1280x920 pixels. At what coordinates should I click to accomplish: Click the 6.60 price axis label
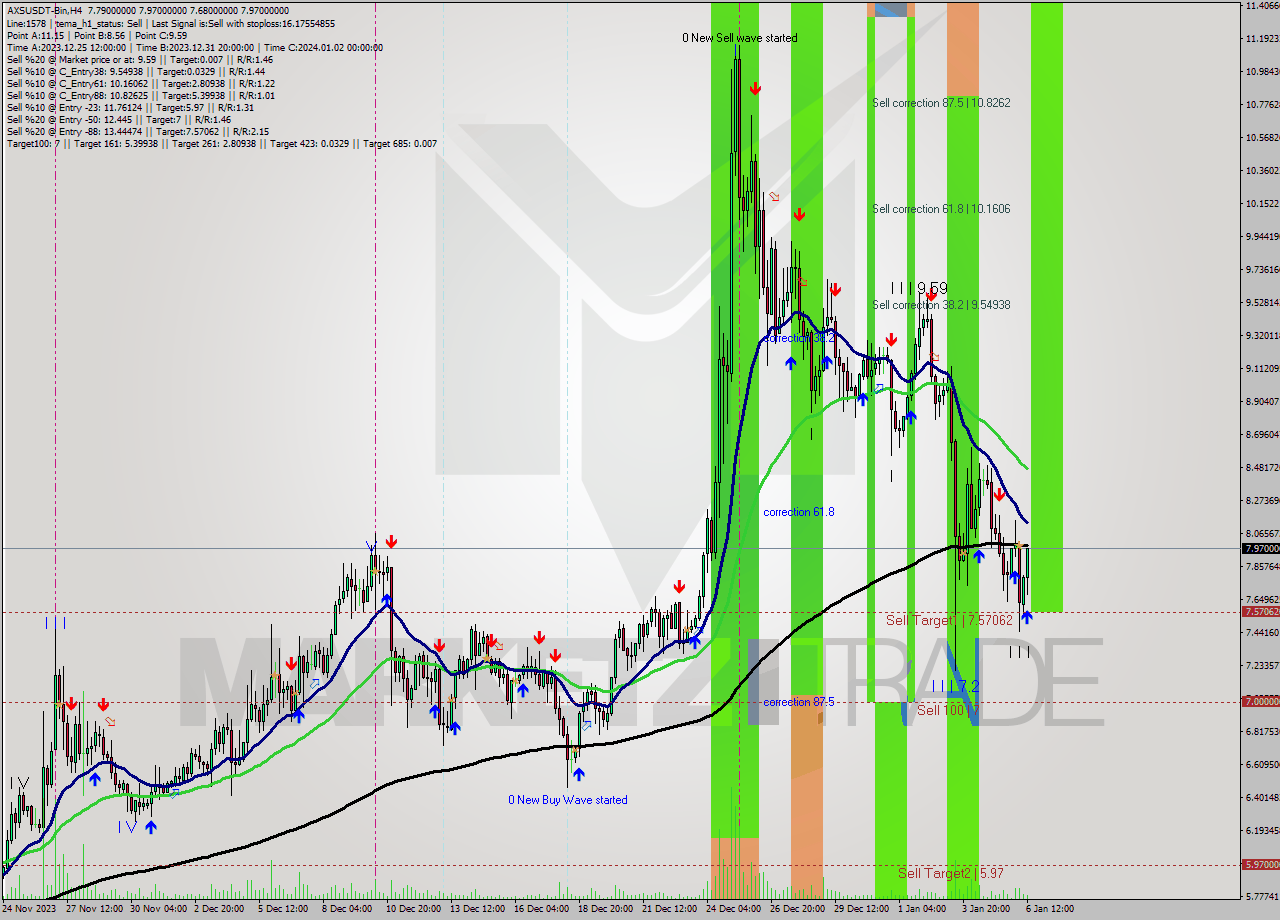click(x=1261, y=765)
